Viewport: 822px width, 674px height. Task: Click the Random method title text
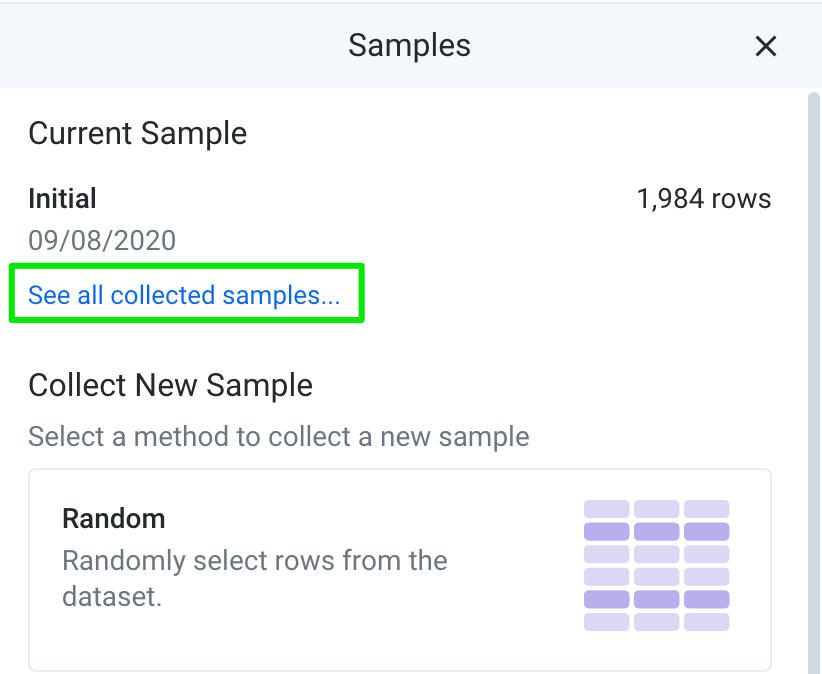tap(114, 519)
